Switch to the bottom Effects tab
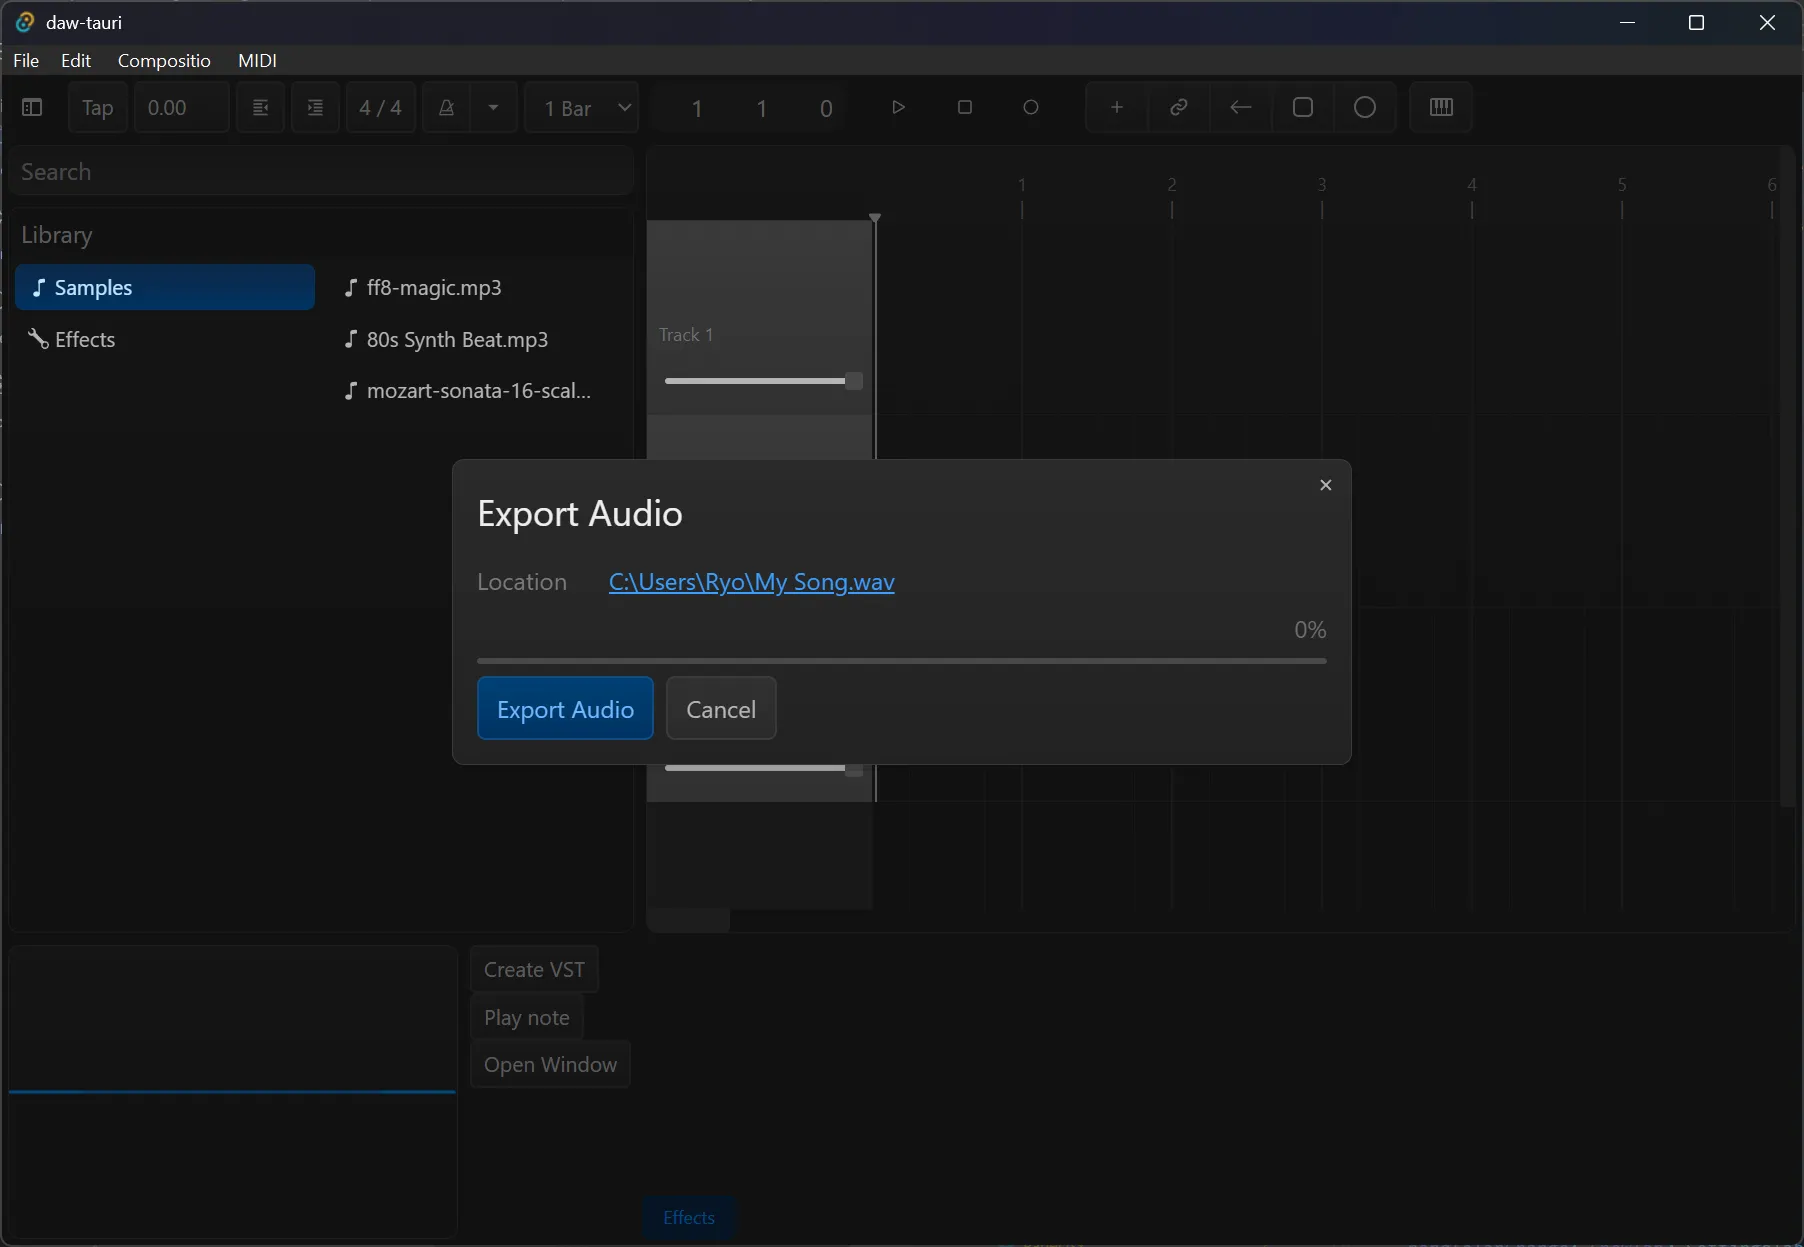The image size is (1804, 1247). tap(689, 1218)
